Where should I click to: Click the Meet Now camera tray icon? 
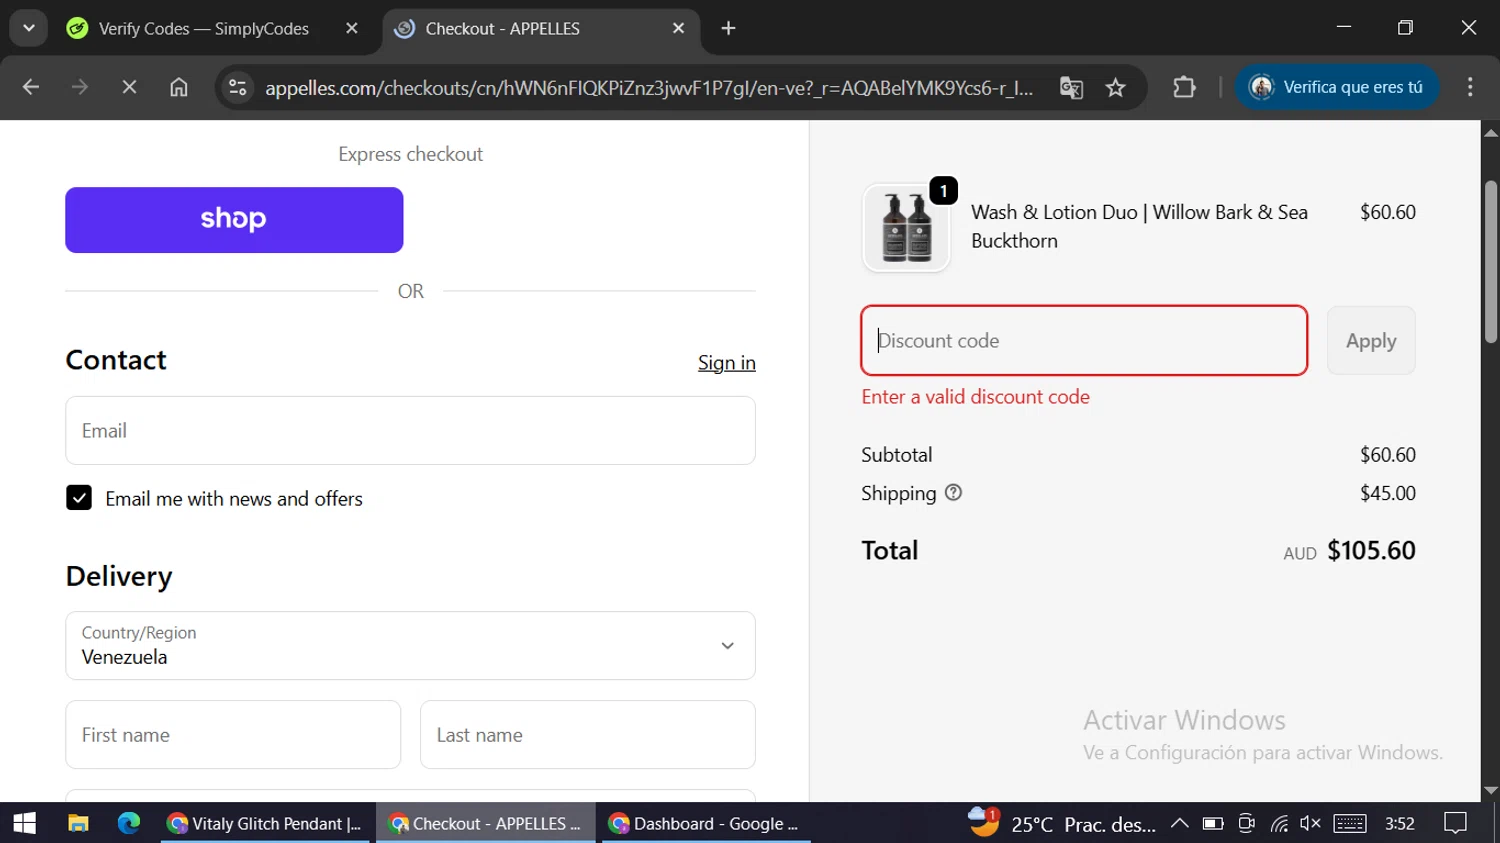(x=1246, y=823)
